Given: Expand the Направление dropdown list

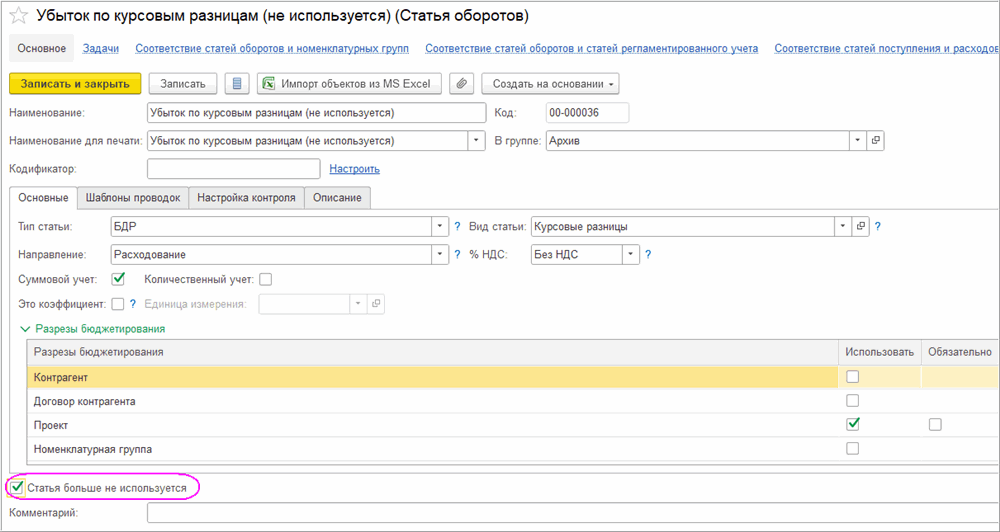Looking at the screenshot, I should click(x=440, y=255).
